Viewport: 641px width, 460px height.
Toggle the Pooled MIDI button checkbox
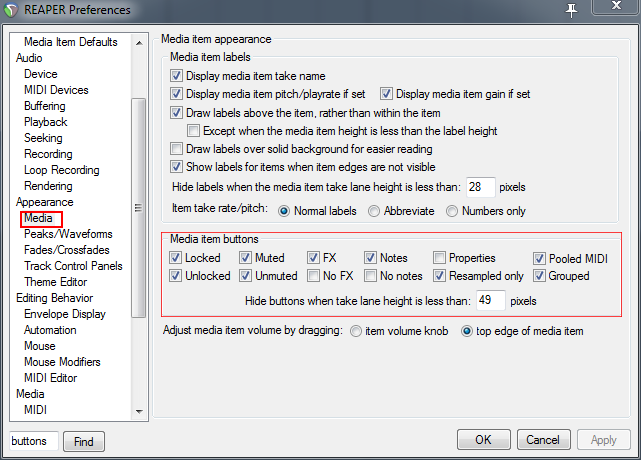pos(540,258)
